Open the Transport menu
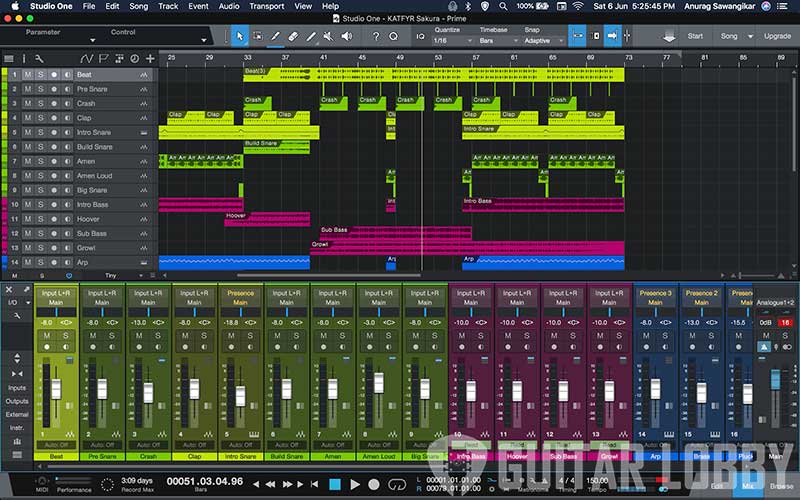800x500 pixels. pyautogui.click(x=266, y=6)
